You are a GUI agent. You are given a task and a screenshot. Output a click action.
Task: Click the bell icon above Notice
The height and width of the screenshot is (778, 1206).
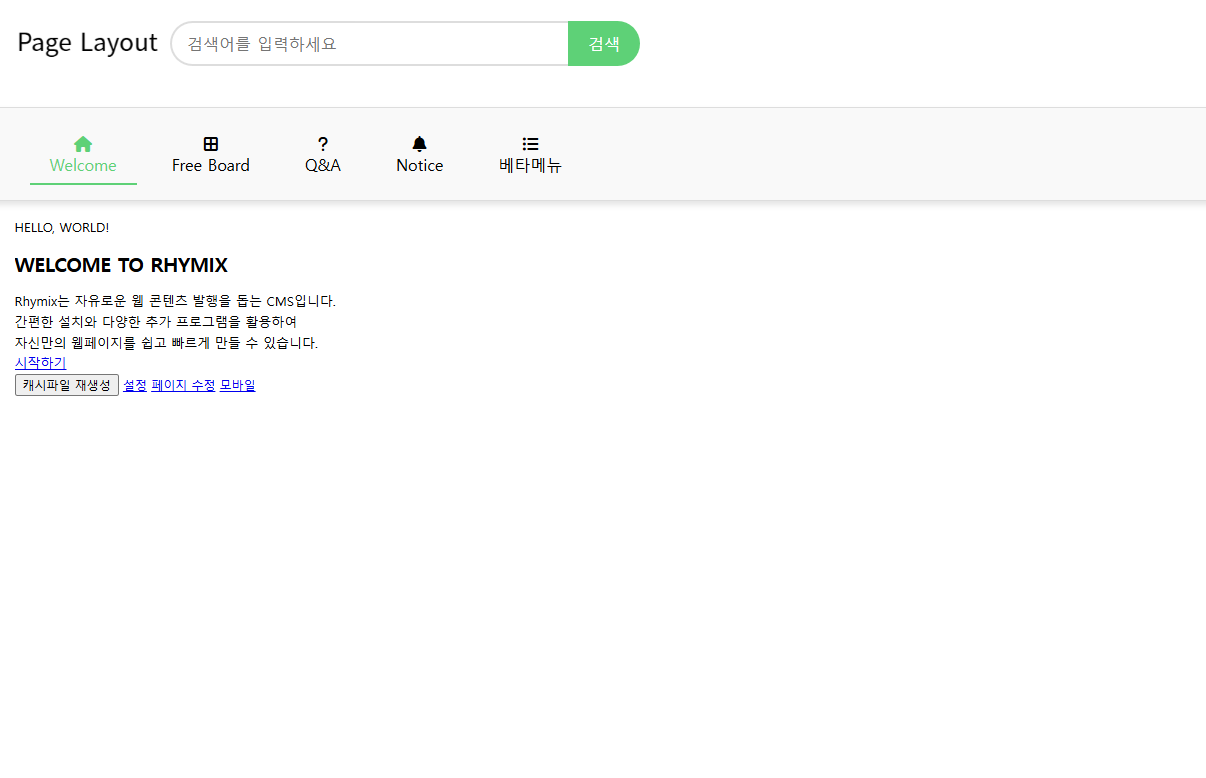click(x=420, y=144)
